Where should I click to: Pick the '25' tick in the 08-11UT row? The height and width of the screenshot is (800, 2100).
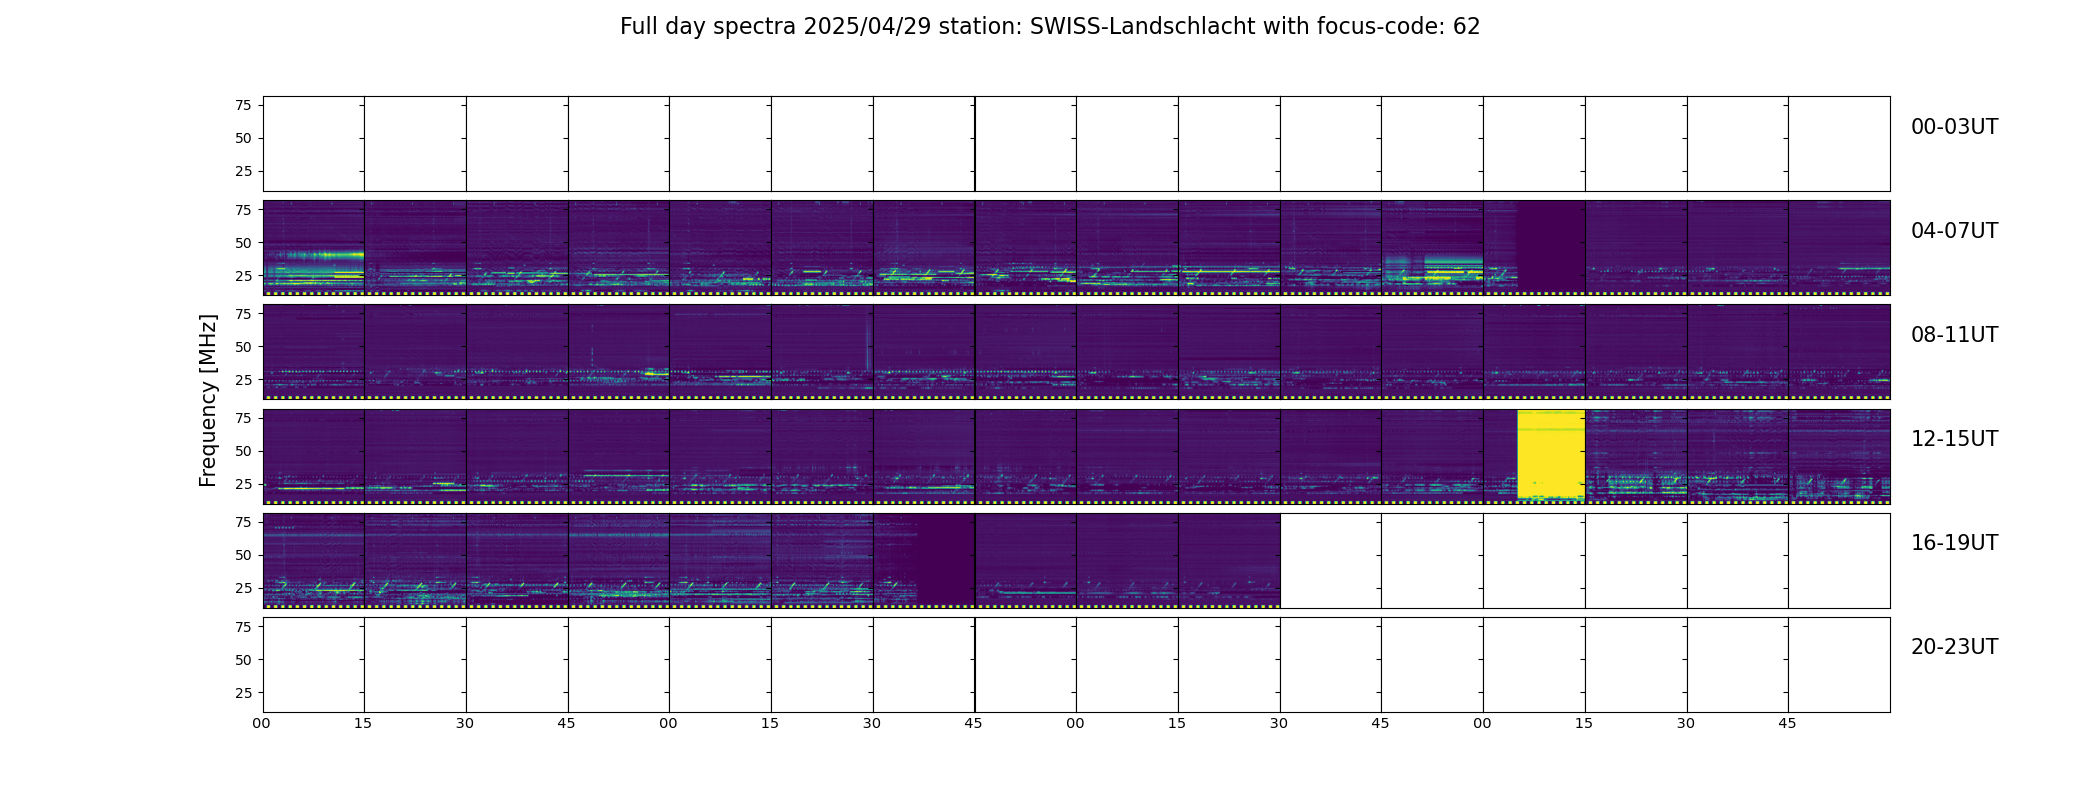coord(243,379)
